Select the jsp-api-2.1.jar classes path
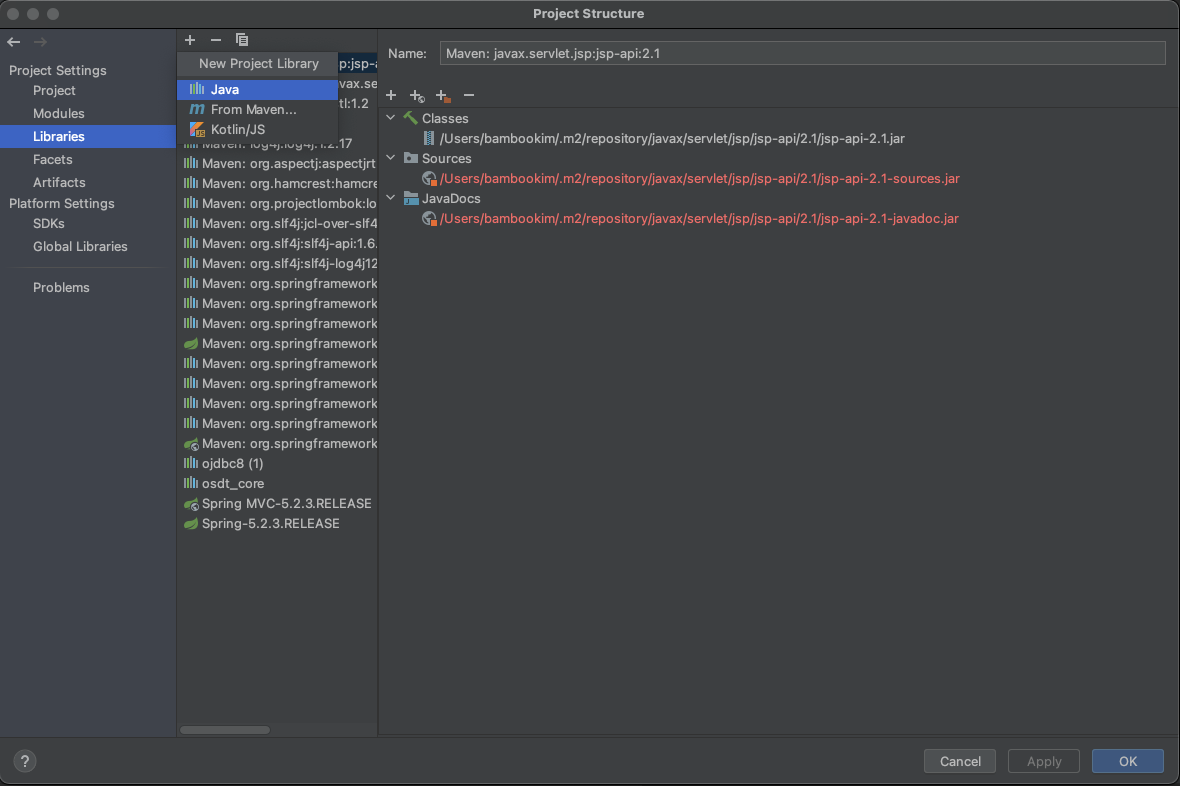1180x786 pixels. point(672,139)
